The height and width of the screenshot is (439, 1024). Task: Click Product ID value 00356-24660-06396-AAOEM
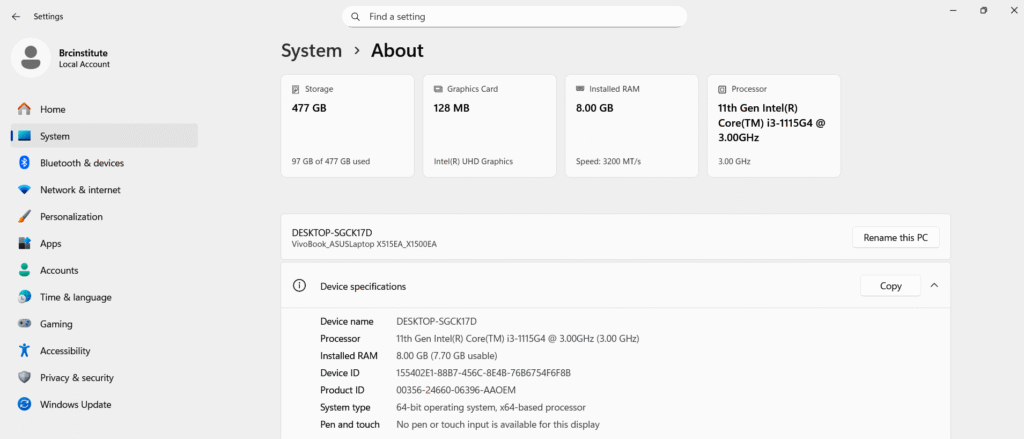456,390
